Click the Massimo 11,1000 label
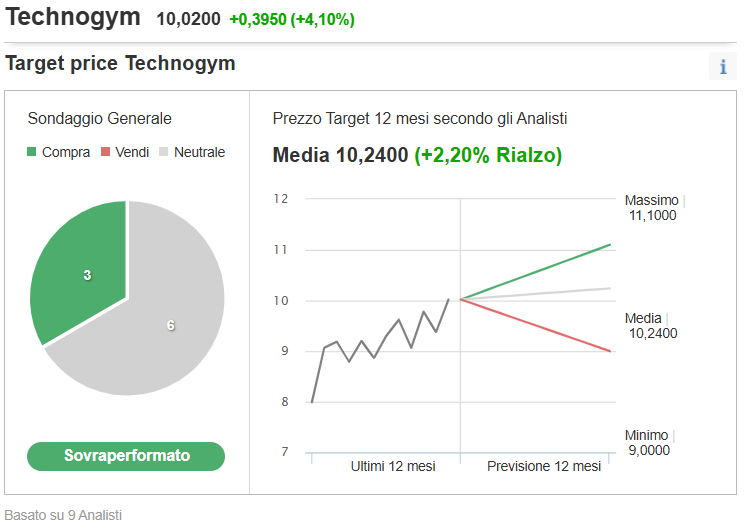The height and width of the screenshot is (527, 748). (652, 207)
